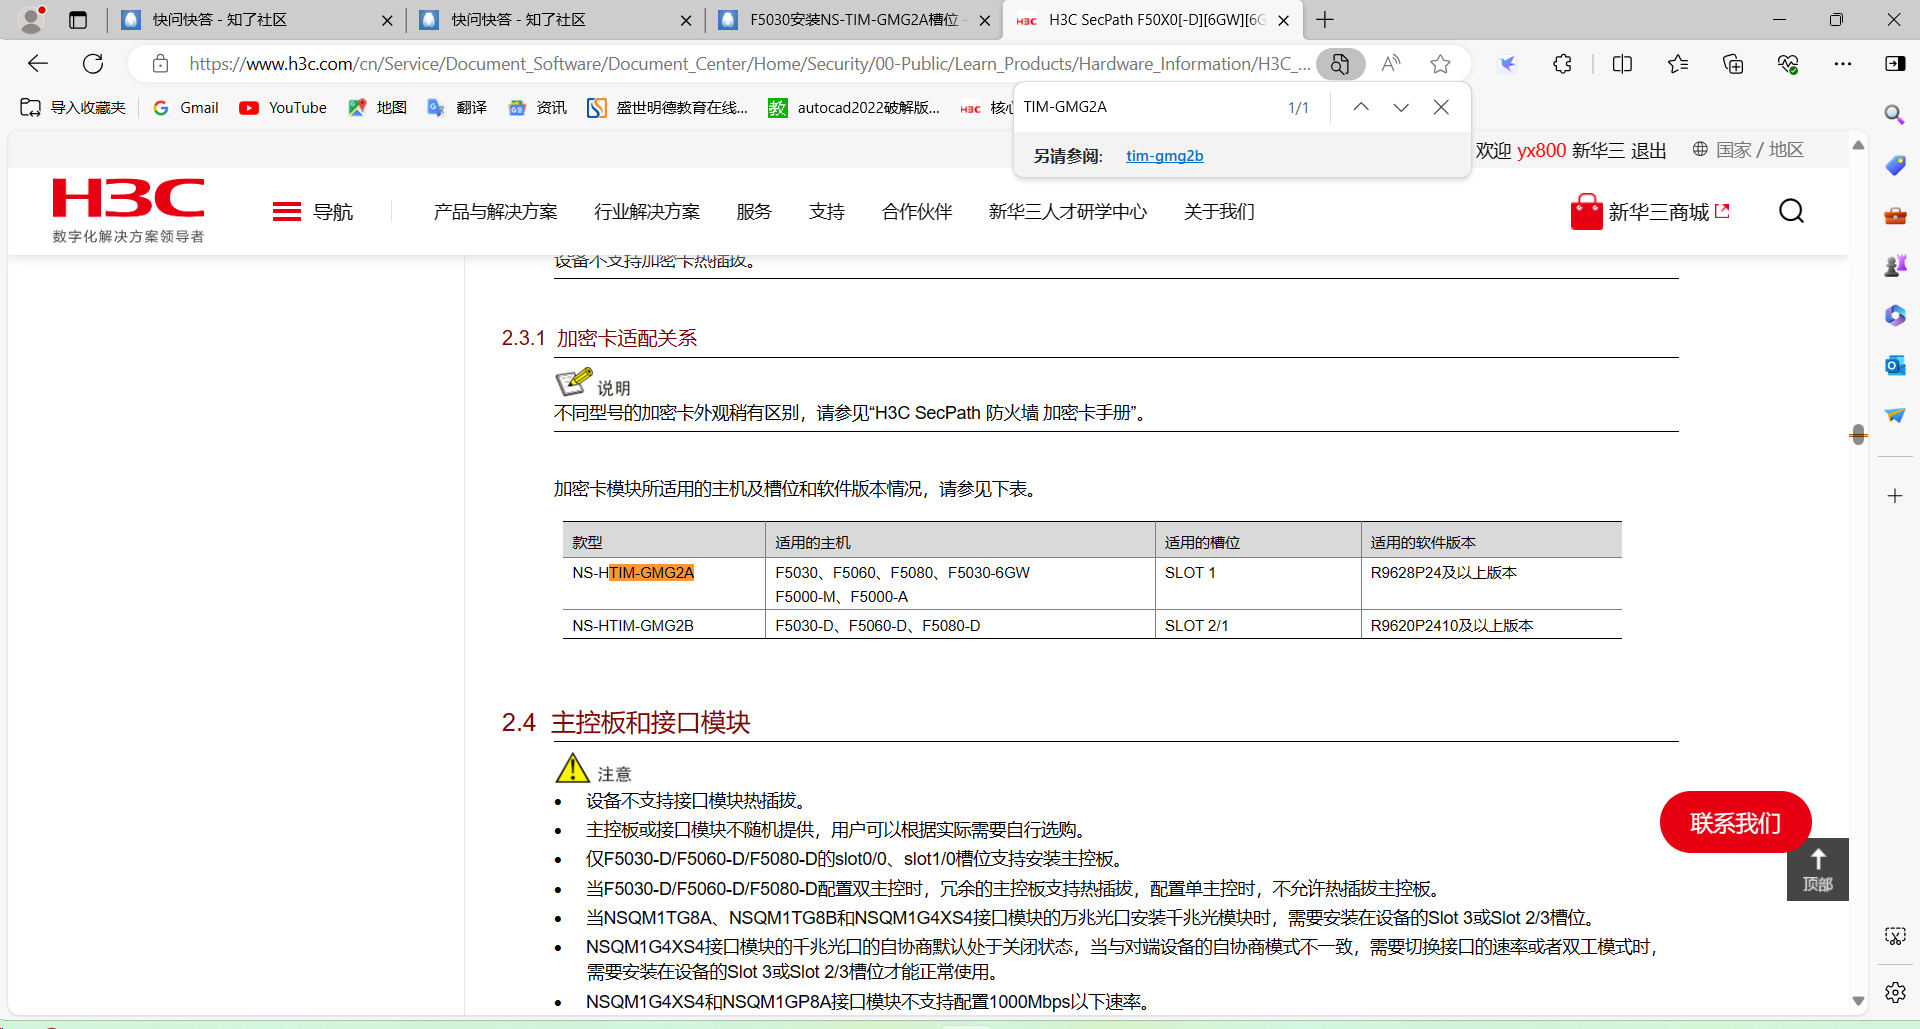This screenshot has width=1920, height=1029.
Task: Add page to favorites with star icon
Action: pyautogui.click(x=1440, y=64)
